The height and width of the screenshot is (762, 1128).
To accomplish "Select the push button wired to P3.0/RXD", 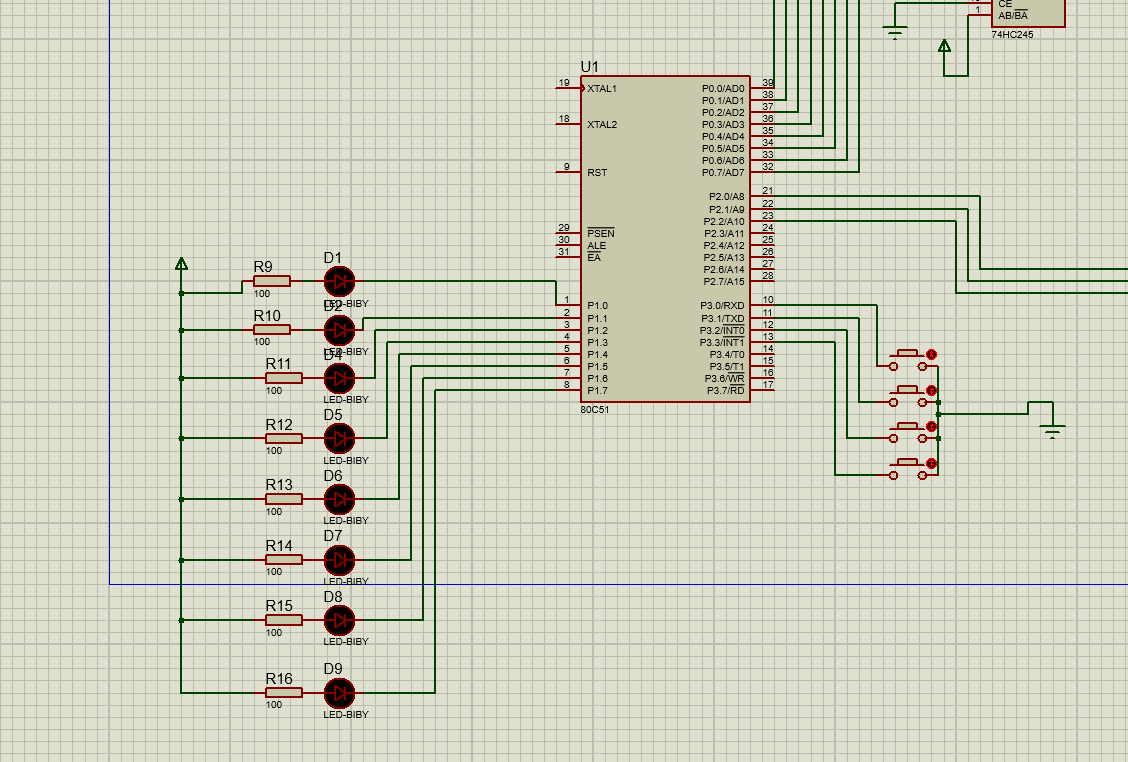I will (909, 359).
